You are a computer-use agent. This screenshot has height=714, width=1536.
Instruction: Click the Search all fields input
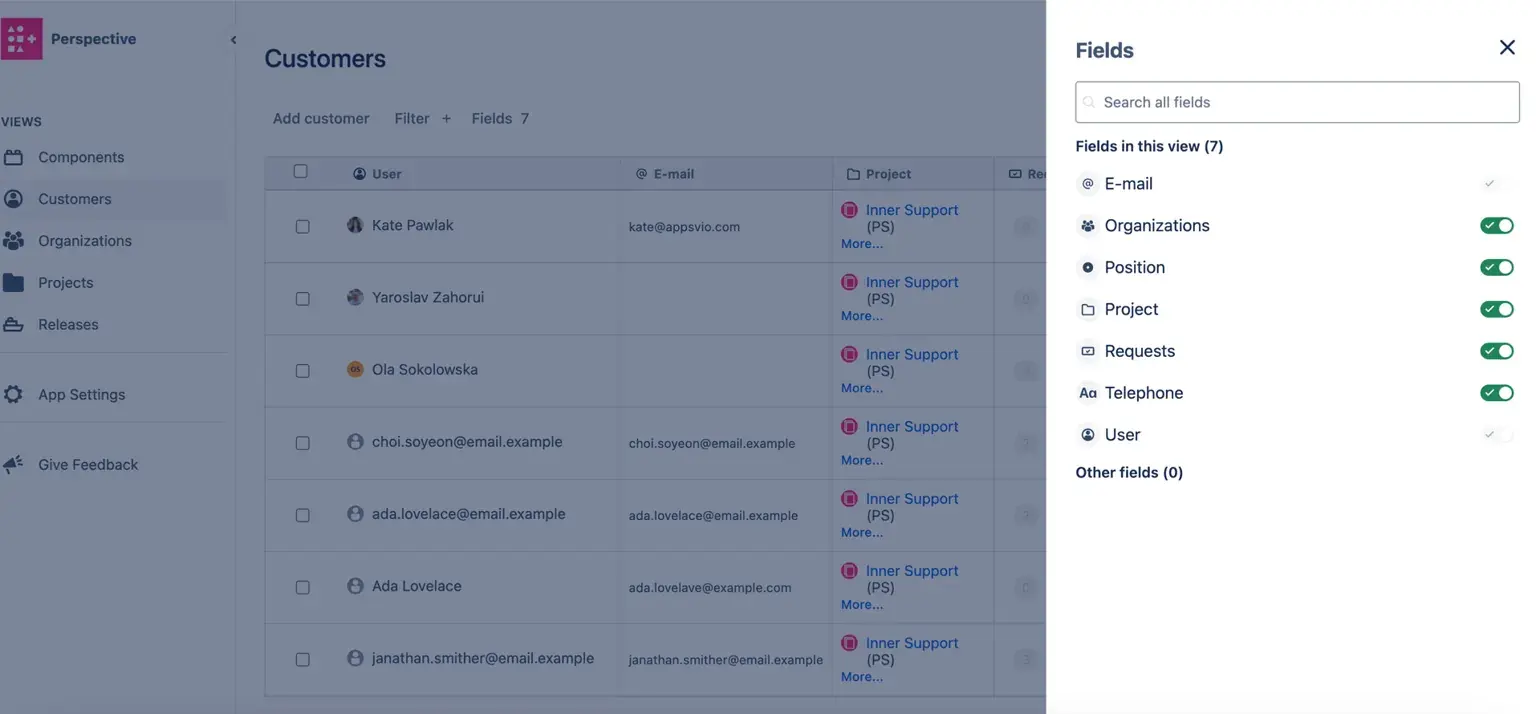1297,102
